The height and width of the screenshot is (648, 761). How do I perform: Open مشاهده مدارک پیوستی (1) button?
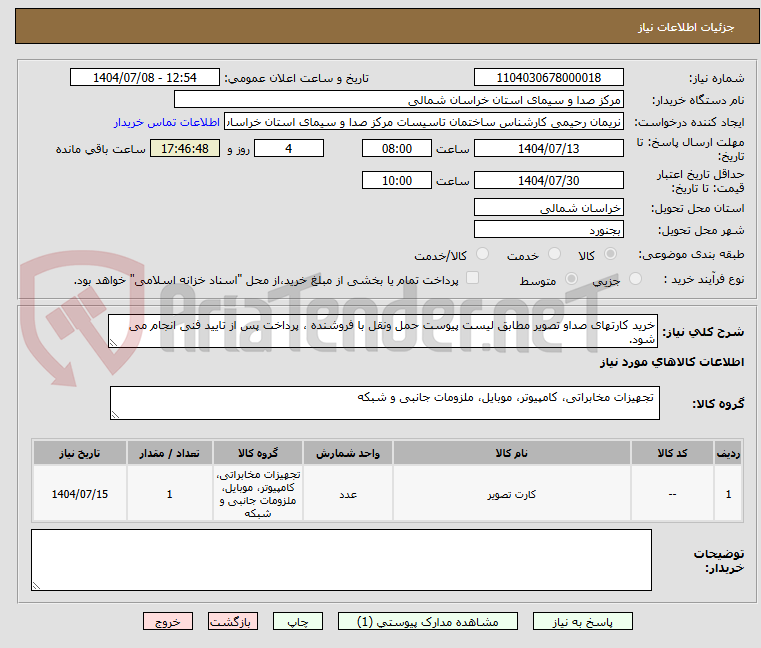pos(428,621)
